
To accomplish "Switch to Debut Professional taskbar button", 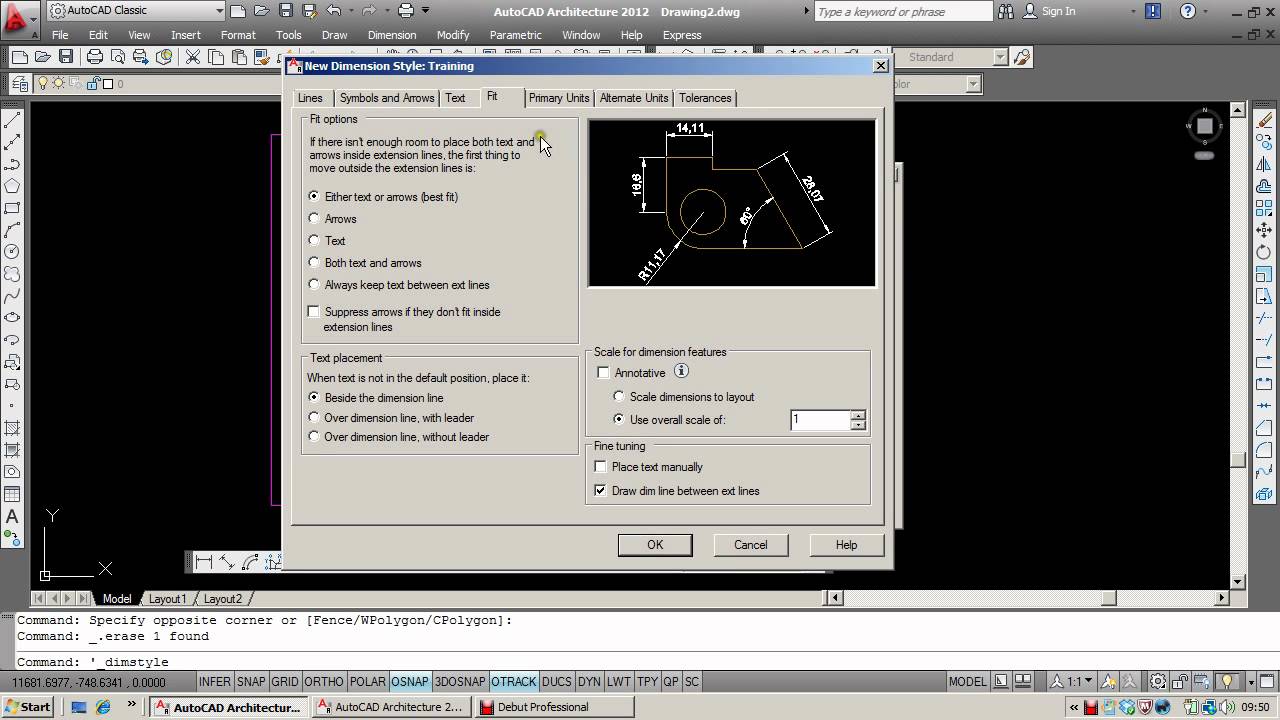I will (555, 707).
